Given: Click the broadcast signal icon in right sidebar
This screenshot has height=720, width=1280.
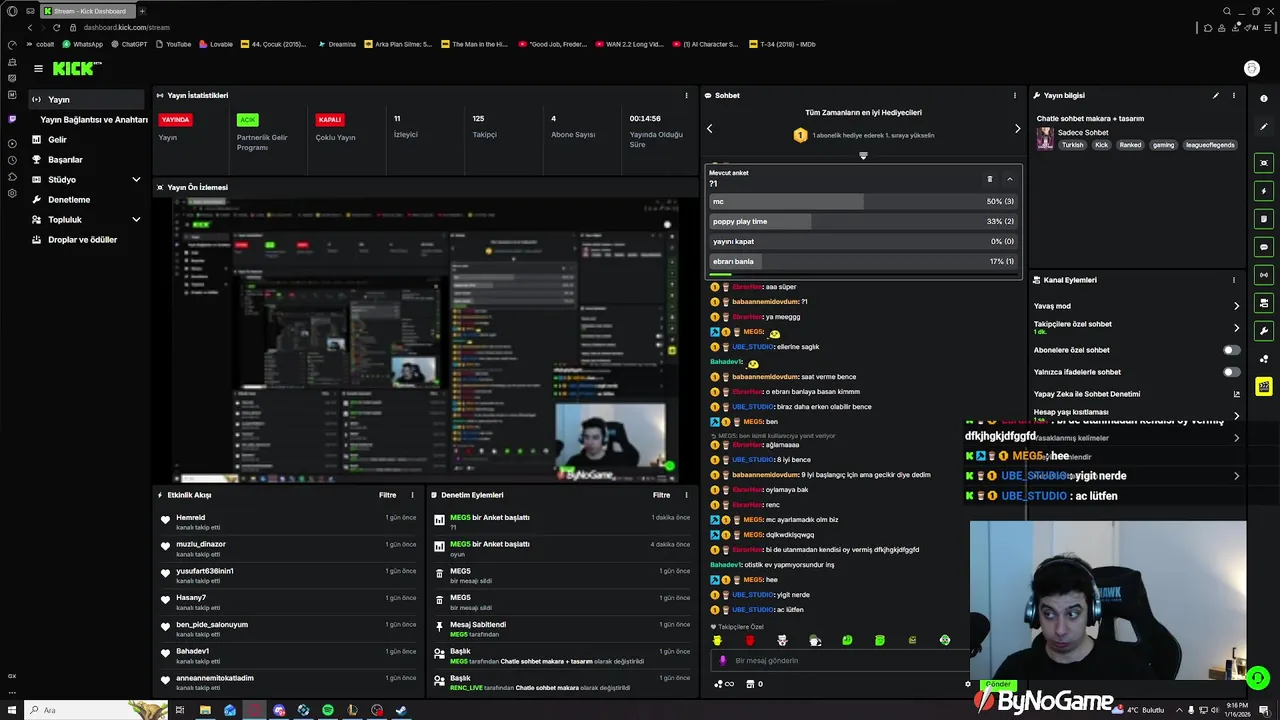Looking at the screenshot, I should tap(1264, 275).
